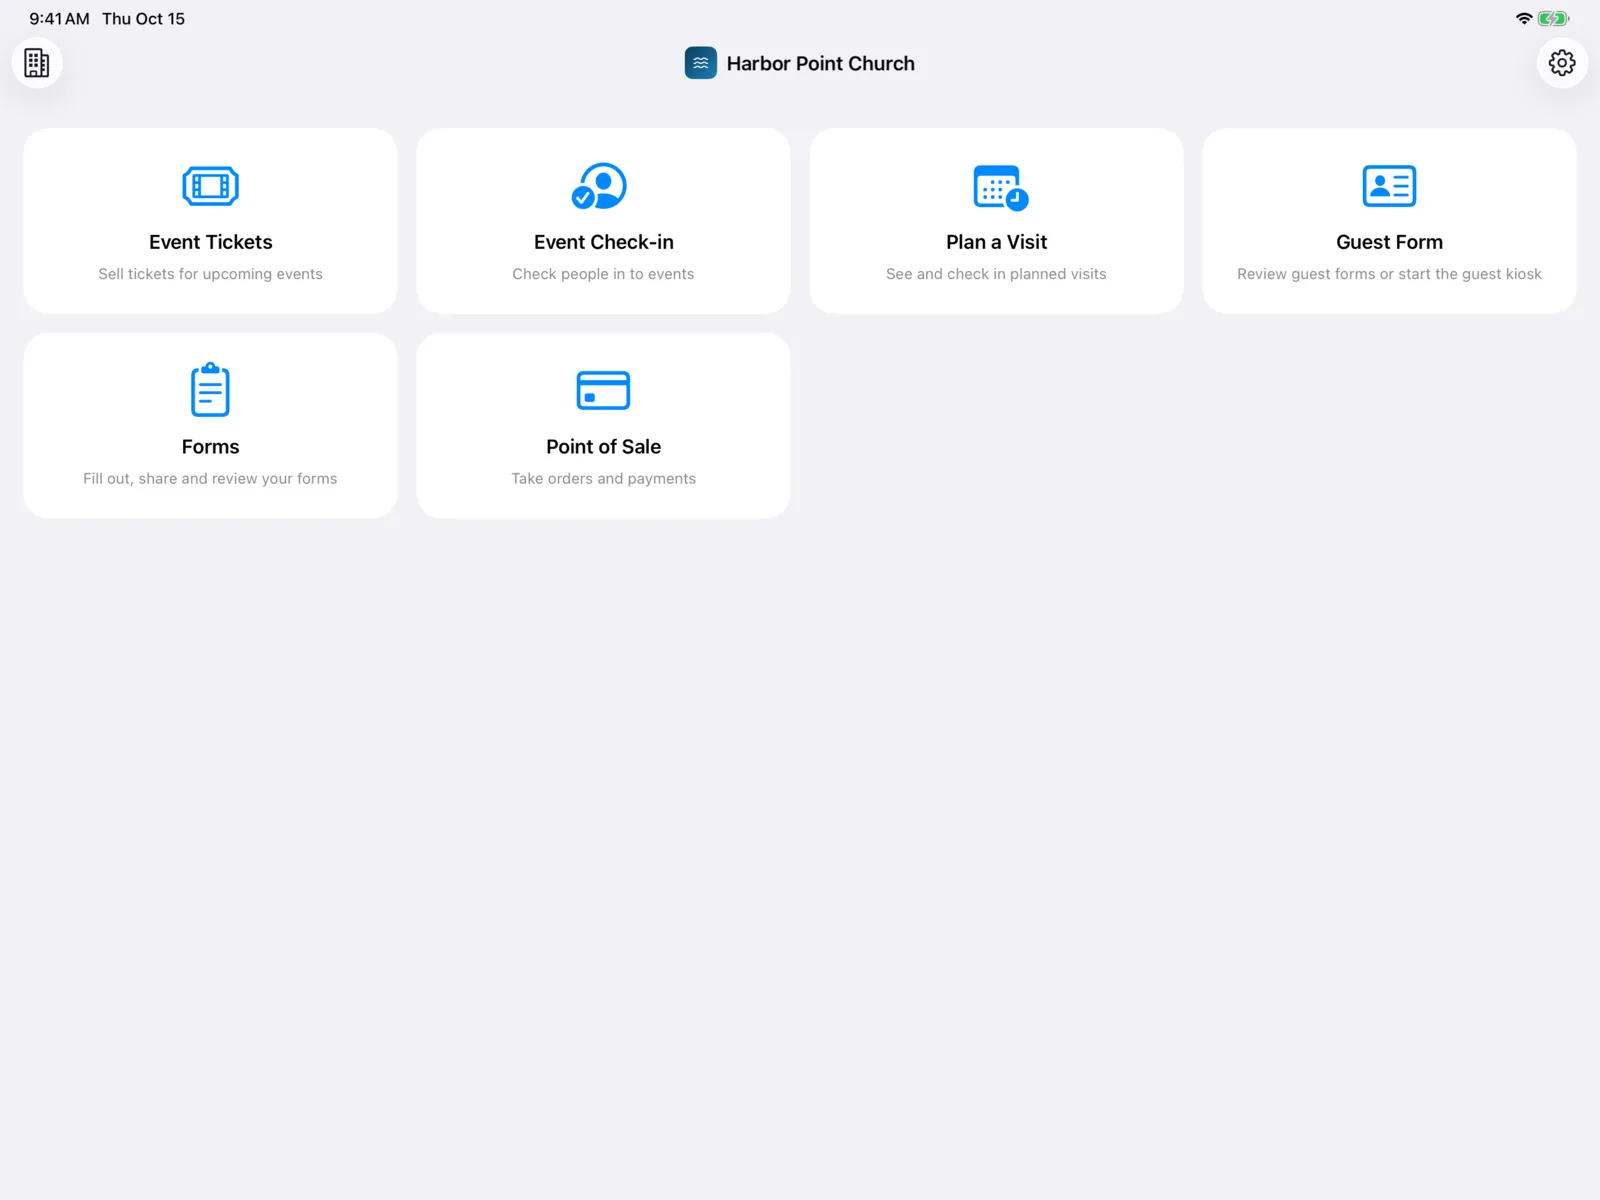1600x1200 pixels.
Task: Click 'Take orders and payments' text
Action: pos(603,479)
